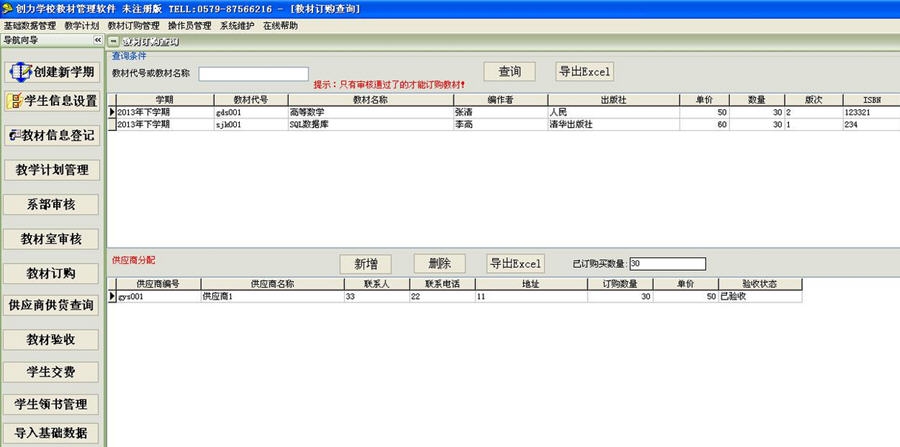Export textbook list with top 导出Excel
Screen dimensions: 900x447
(584, 72)
